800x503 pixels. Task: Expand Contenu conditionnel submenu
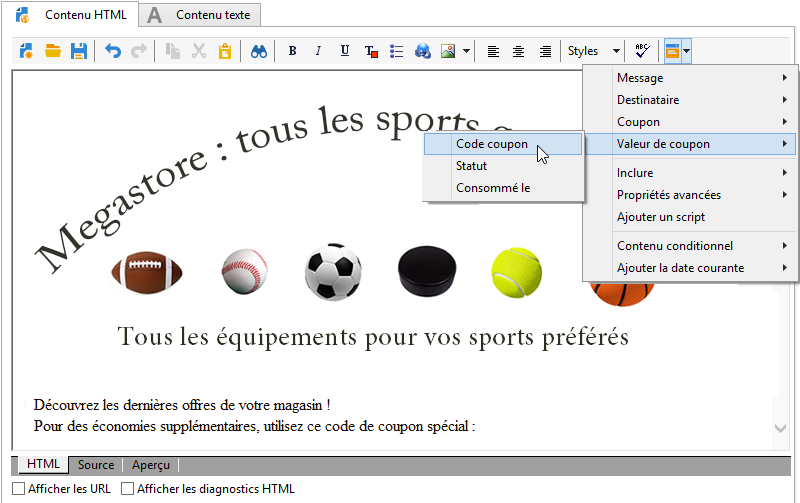pos(691,246)
